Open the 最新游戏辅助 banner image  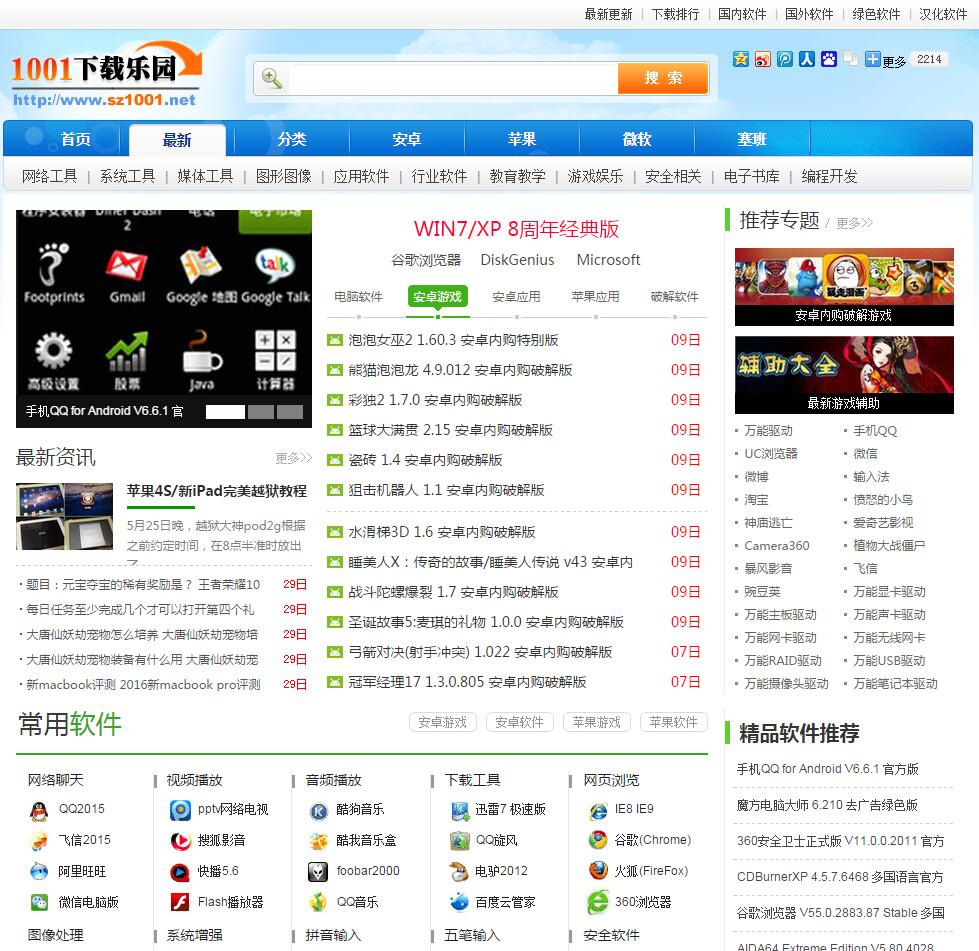click(x=844, y=375)
